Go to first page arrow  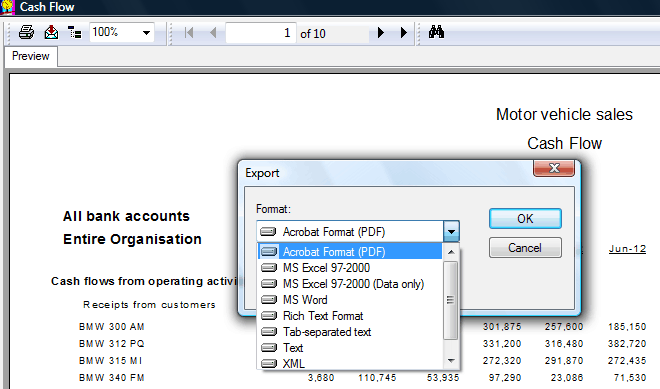(x=189, y=32)
